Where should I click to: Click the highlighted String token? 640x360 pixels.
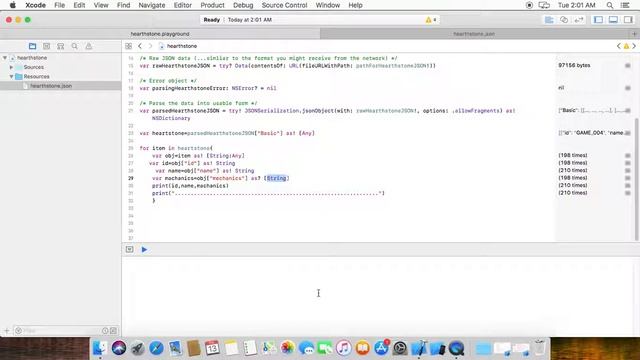277,178
